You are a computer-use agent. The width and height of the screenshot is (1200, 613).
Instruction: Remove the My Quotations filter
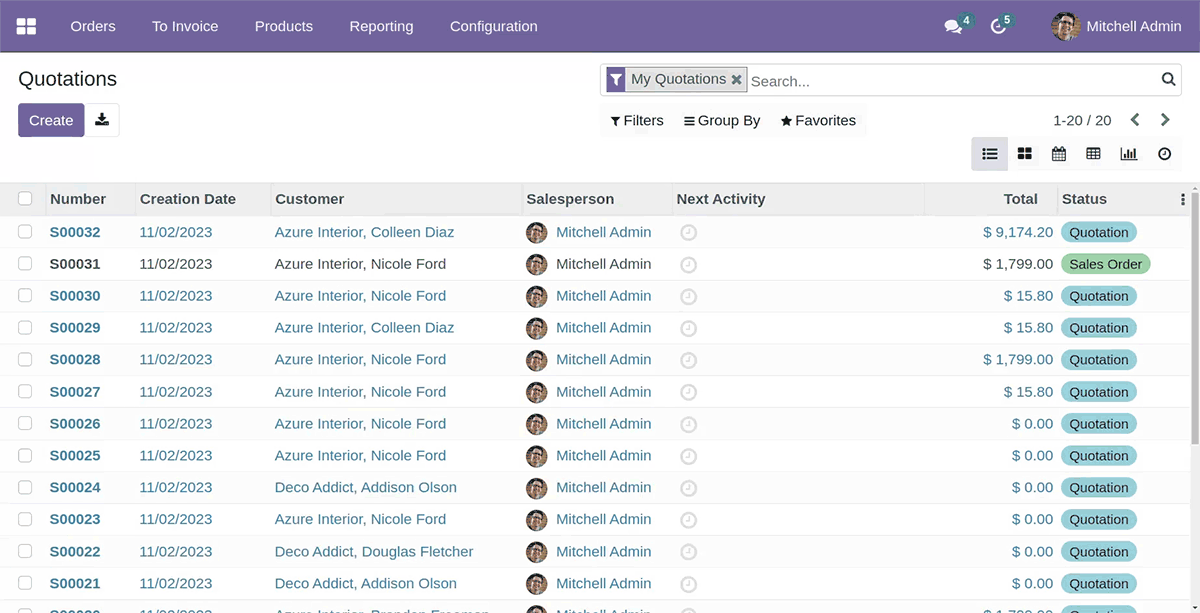coord(737,80)
